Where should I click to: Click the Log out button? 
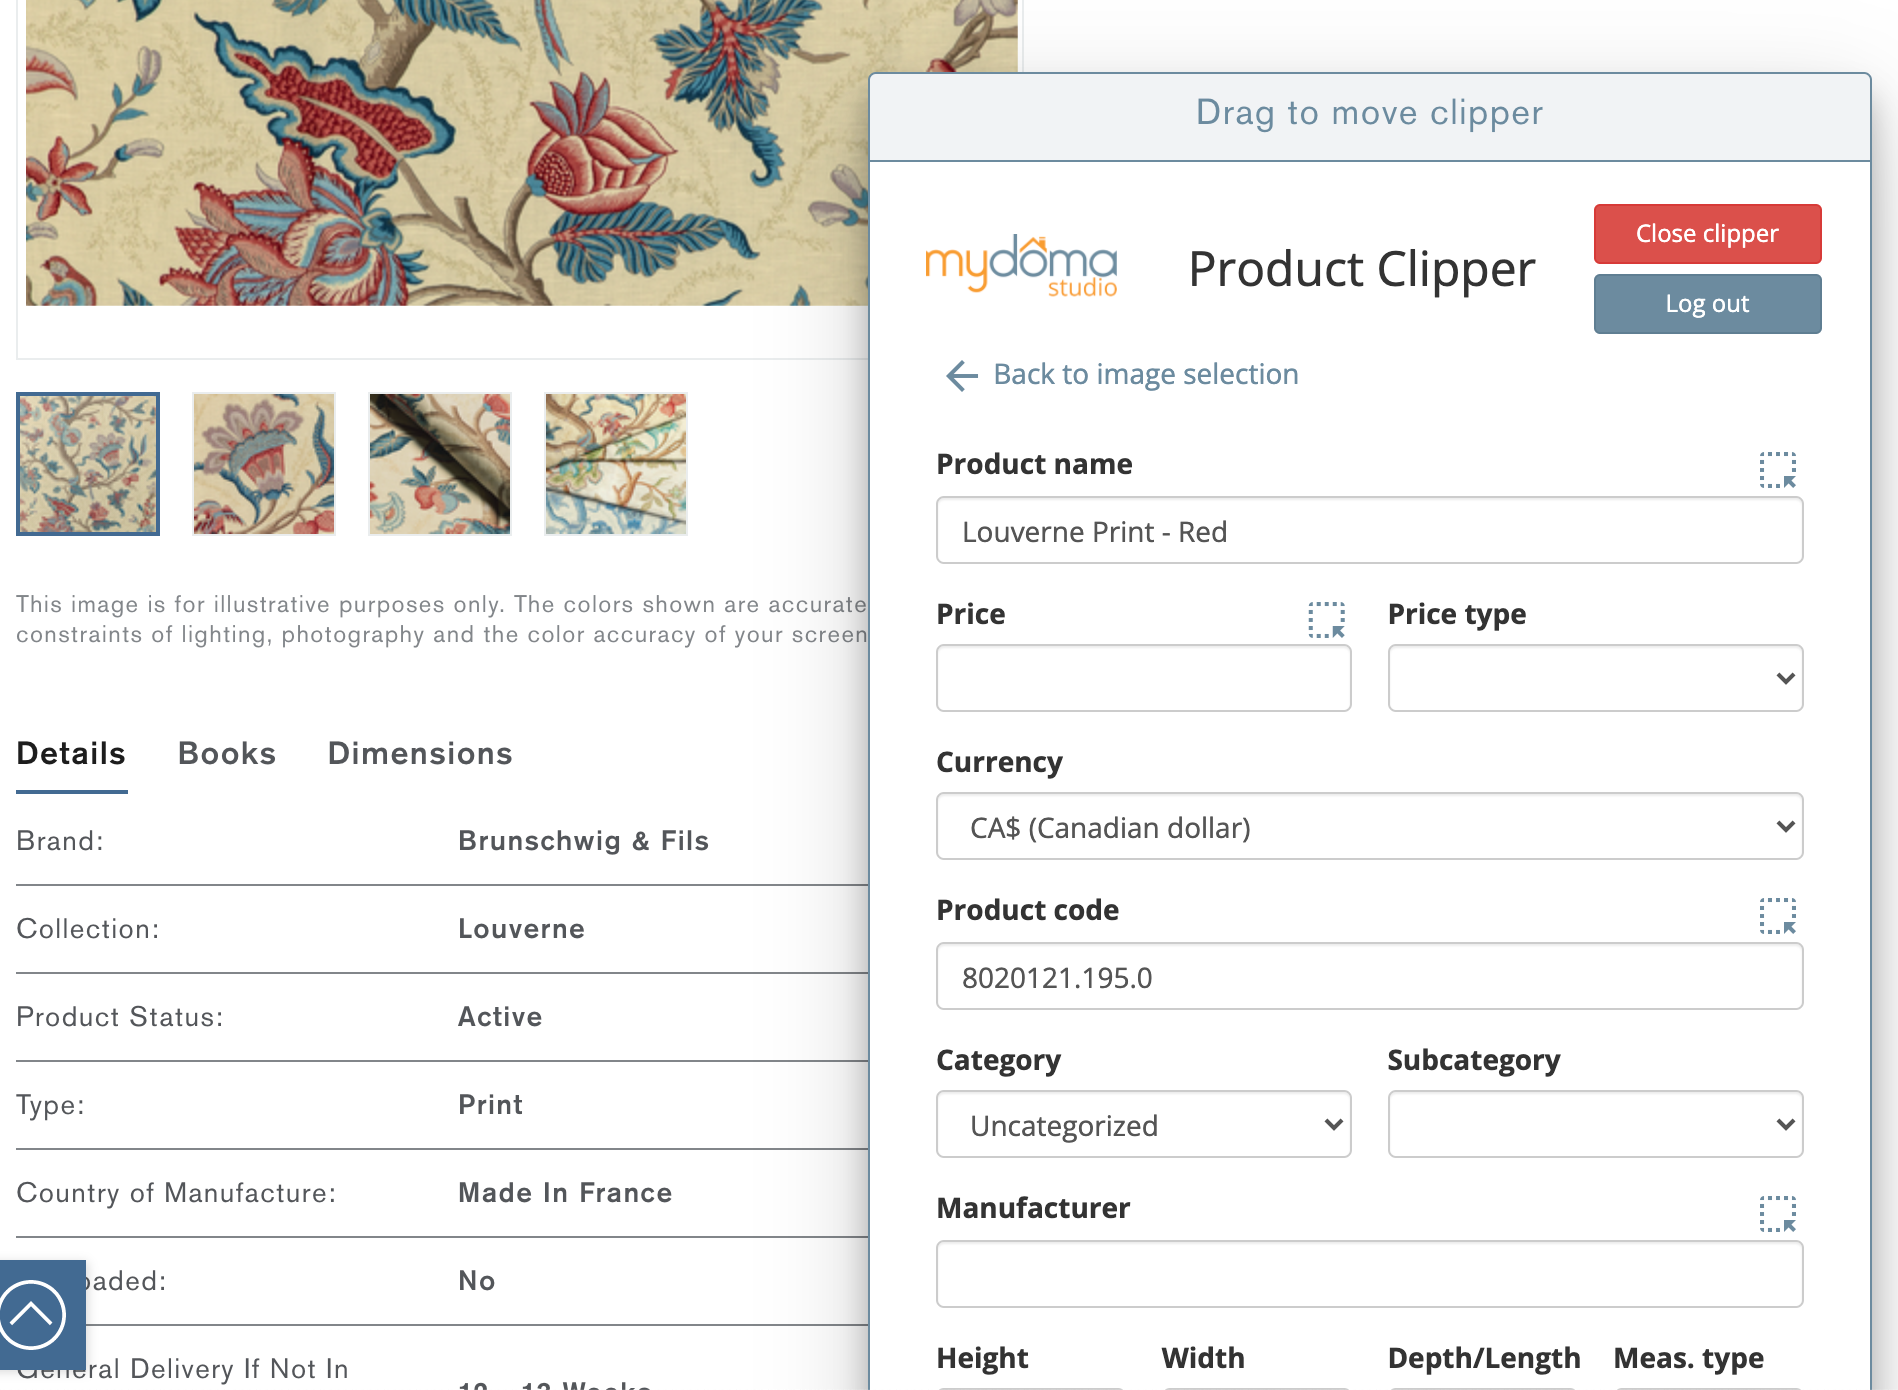click(x=1707, y=303)
